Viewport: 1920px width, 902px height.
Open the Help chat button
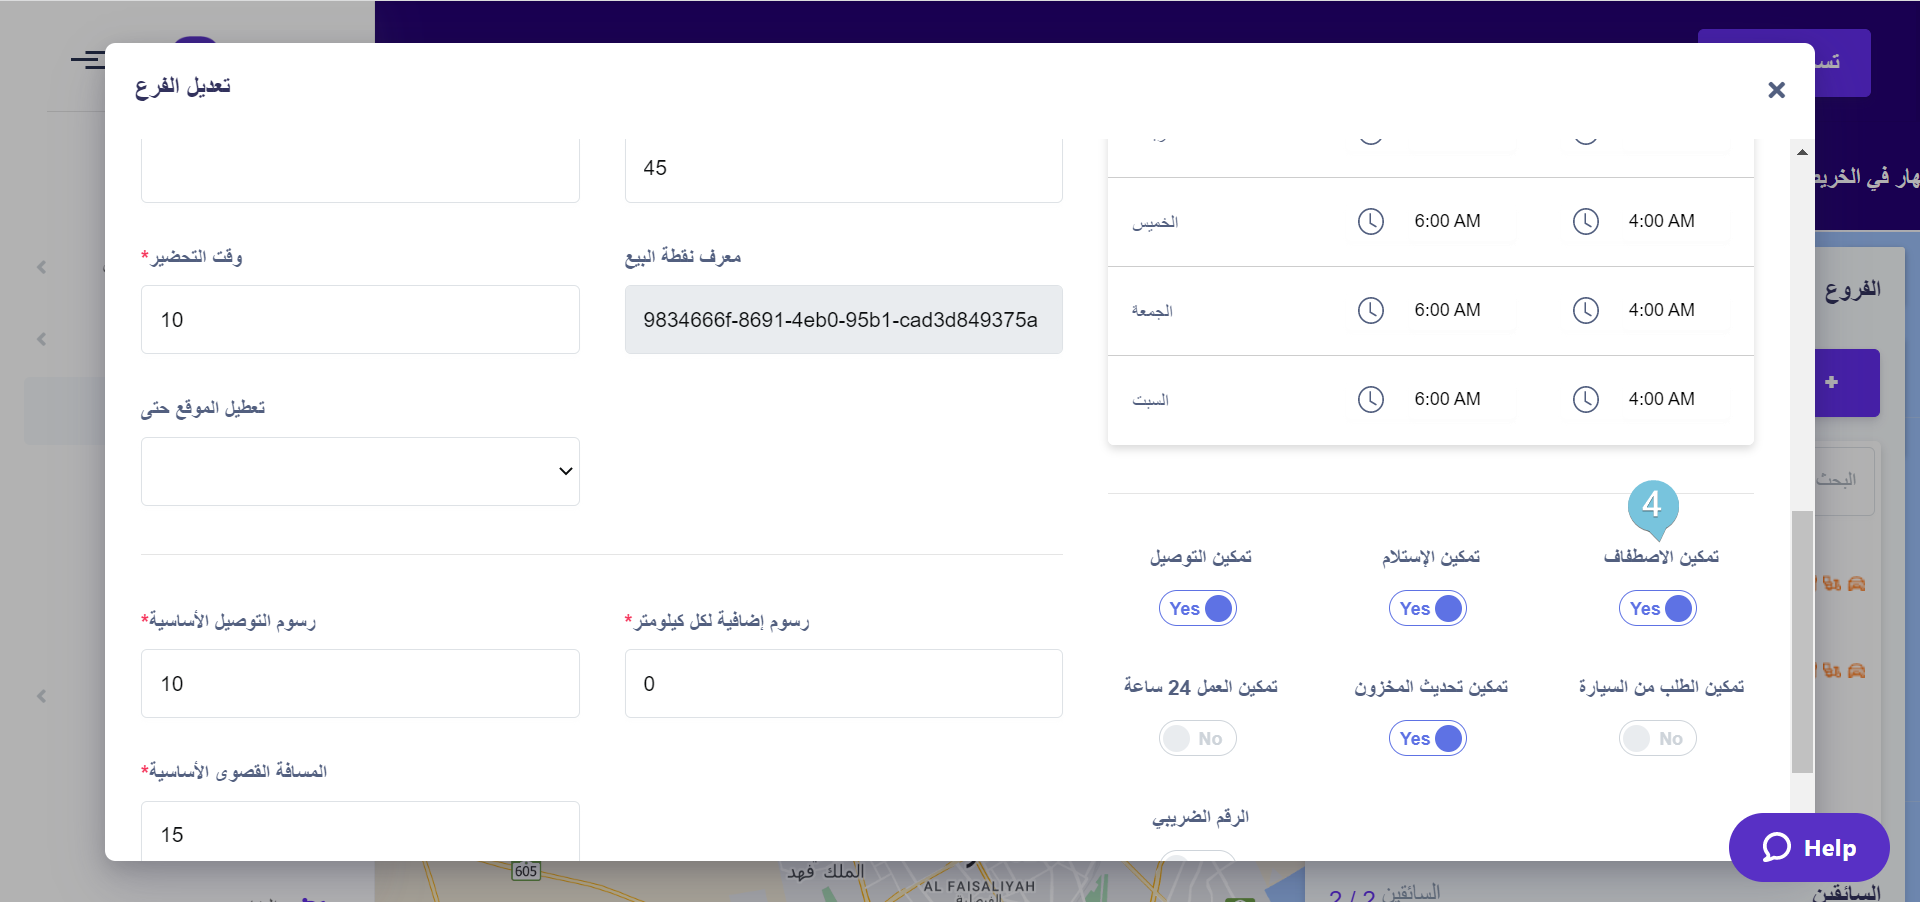[x=1809, y=847]
